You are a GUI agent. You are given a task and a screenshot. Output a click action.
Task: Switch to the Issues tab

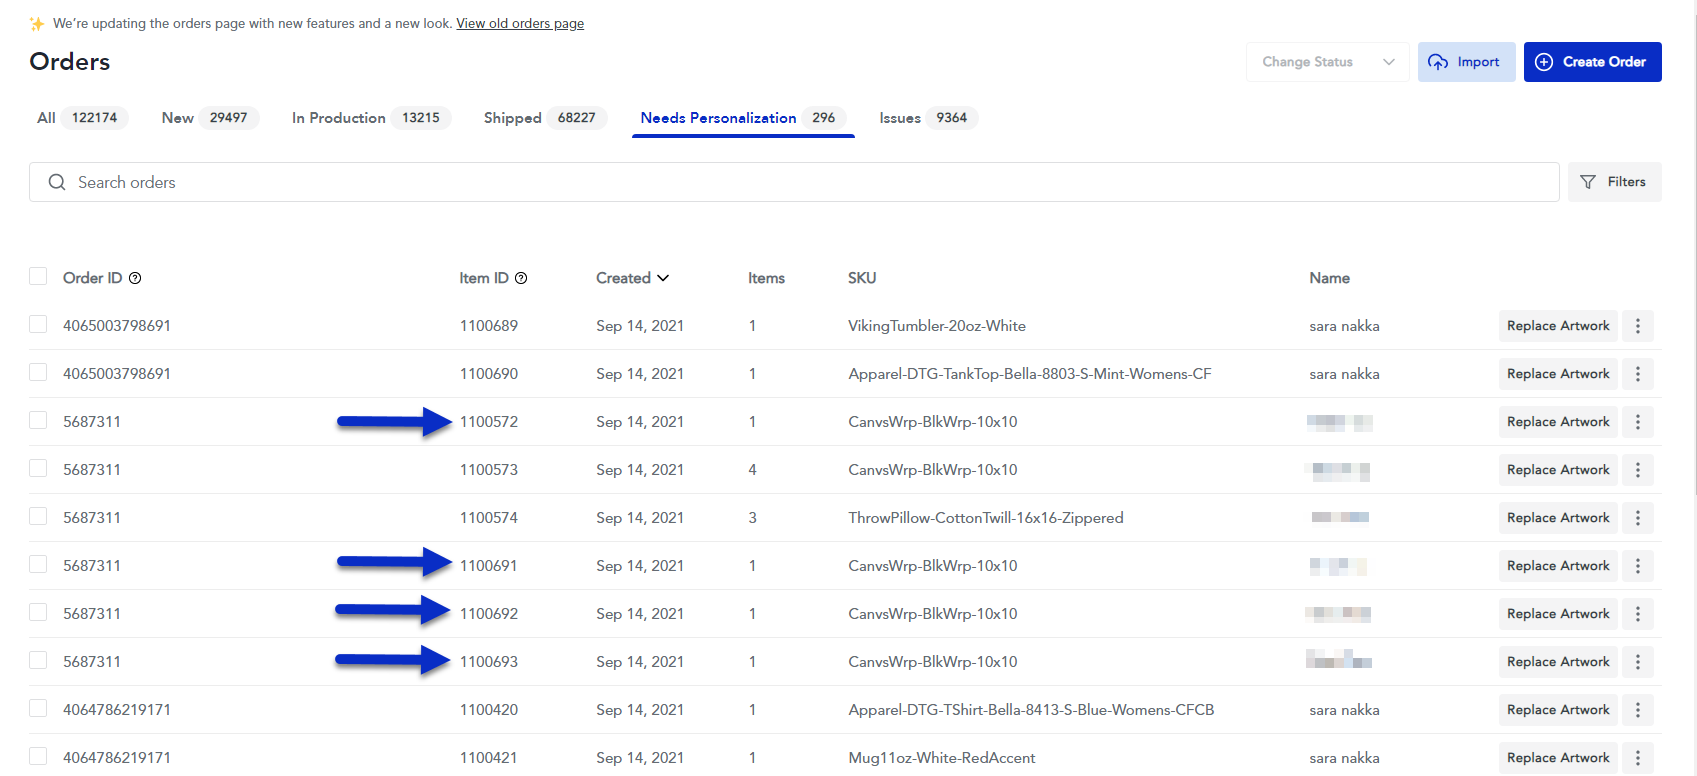926,118
